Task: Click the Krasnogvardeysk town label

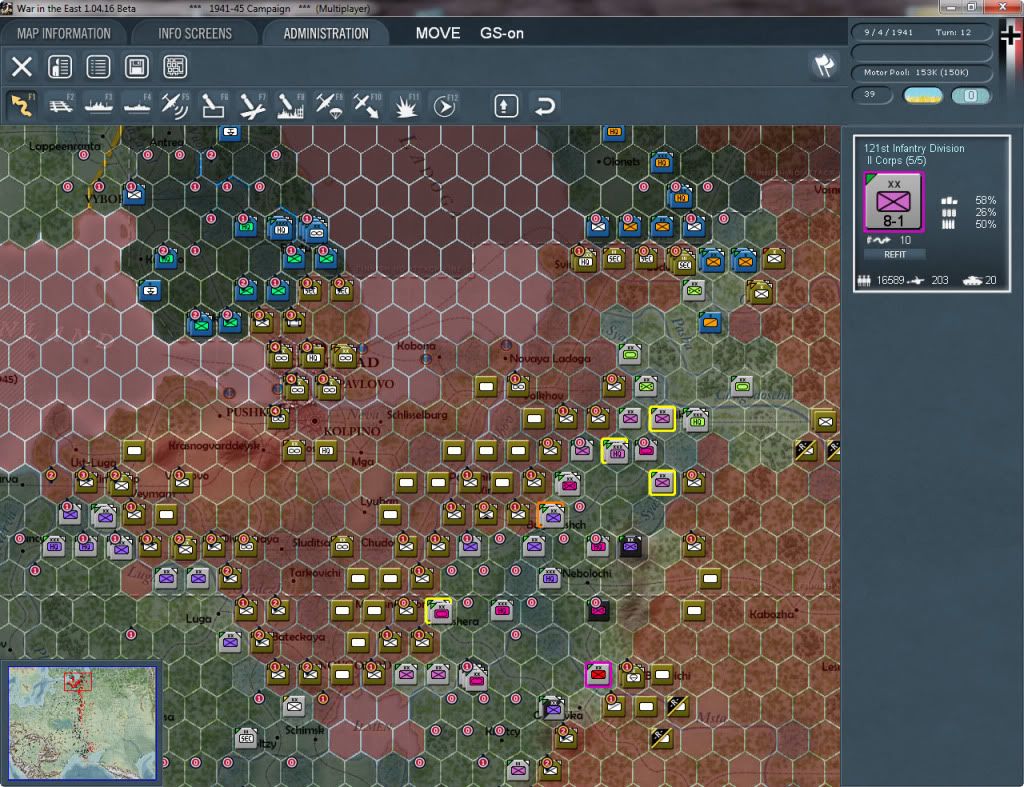Action: click(214, 445)
